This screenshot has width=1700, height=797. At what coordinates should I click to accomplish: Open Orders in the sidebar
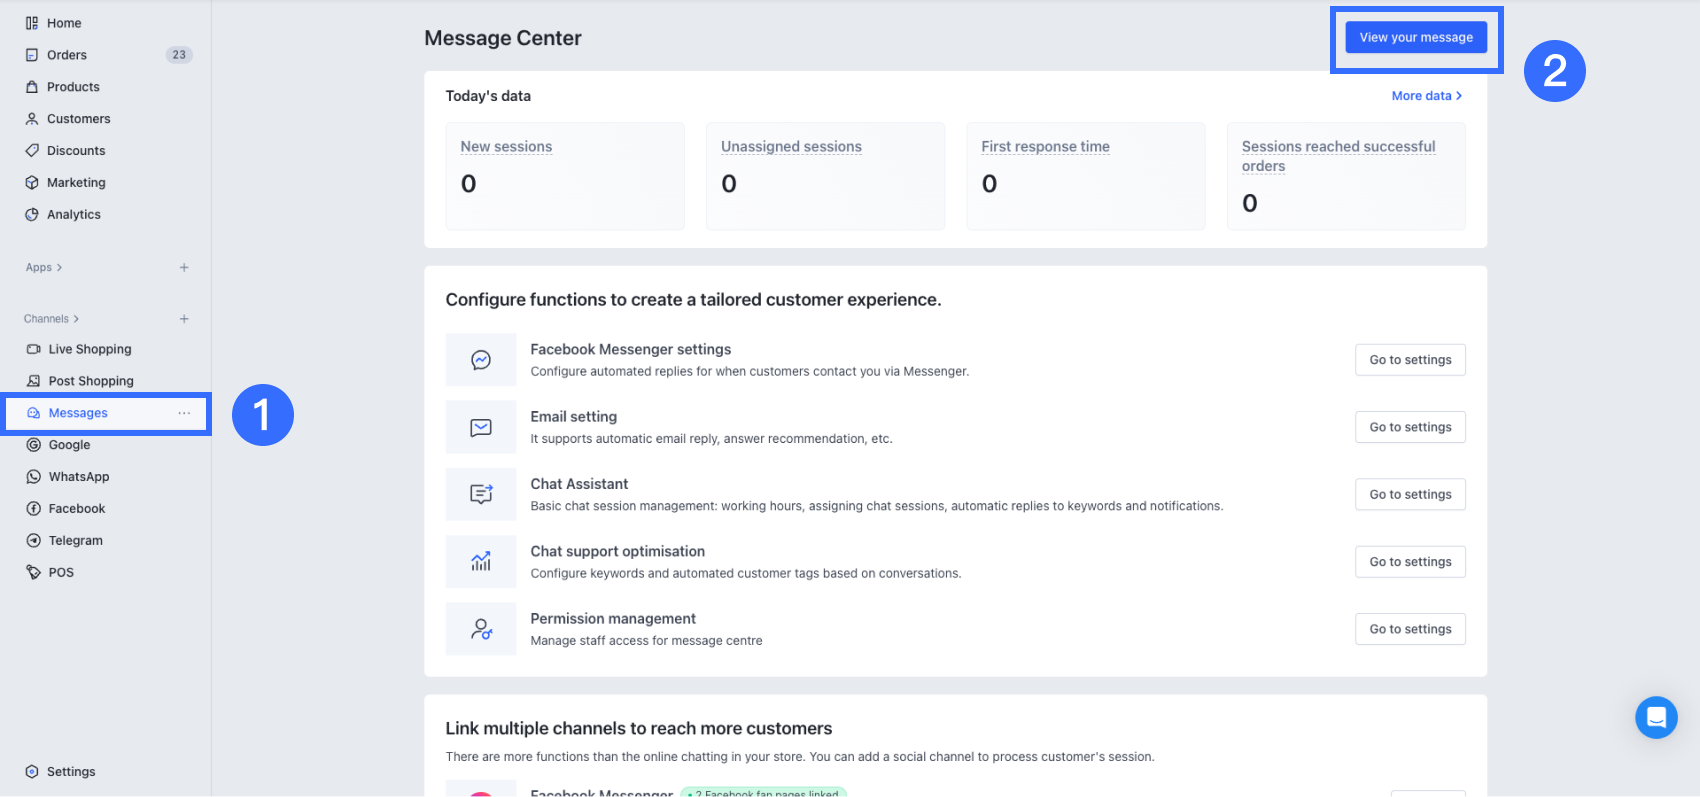pyautogui.click(x=67, y=55)
